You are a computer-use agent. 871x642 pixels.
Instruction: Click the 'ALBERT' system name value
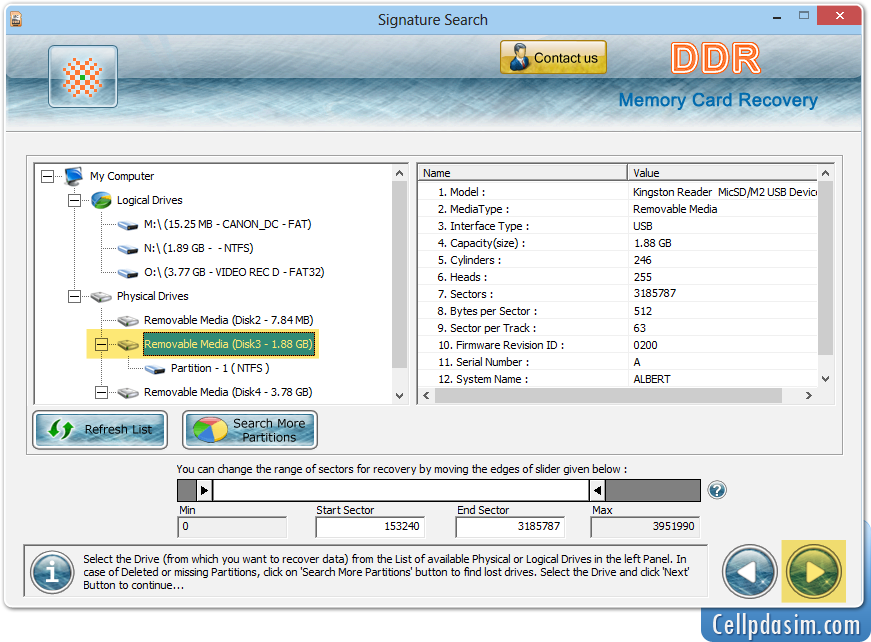[x=652, y=379]
